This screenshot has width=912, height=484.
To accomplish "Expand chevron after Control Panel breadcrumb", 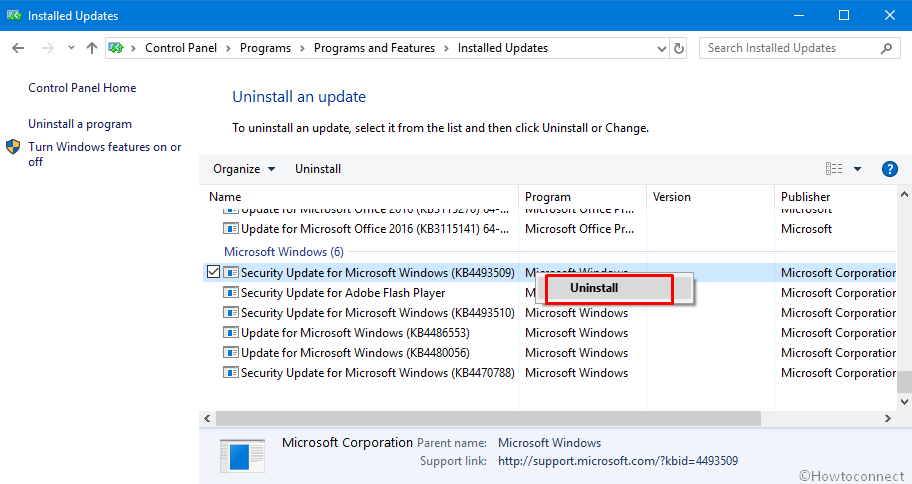I will point(228,48).
